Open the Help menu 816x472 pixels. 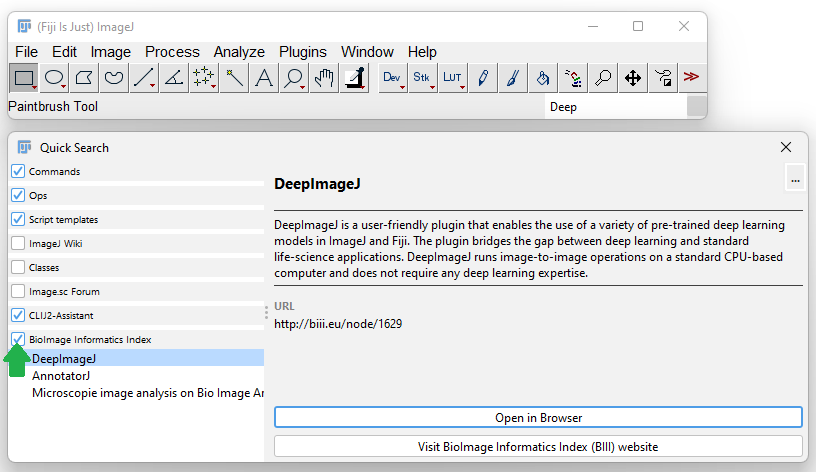[422, 52]
